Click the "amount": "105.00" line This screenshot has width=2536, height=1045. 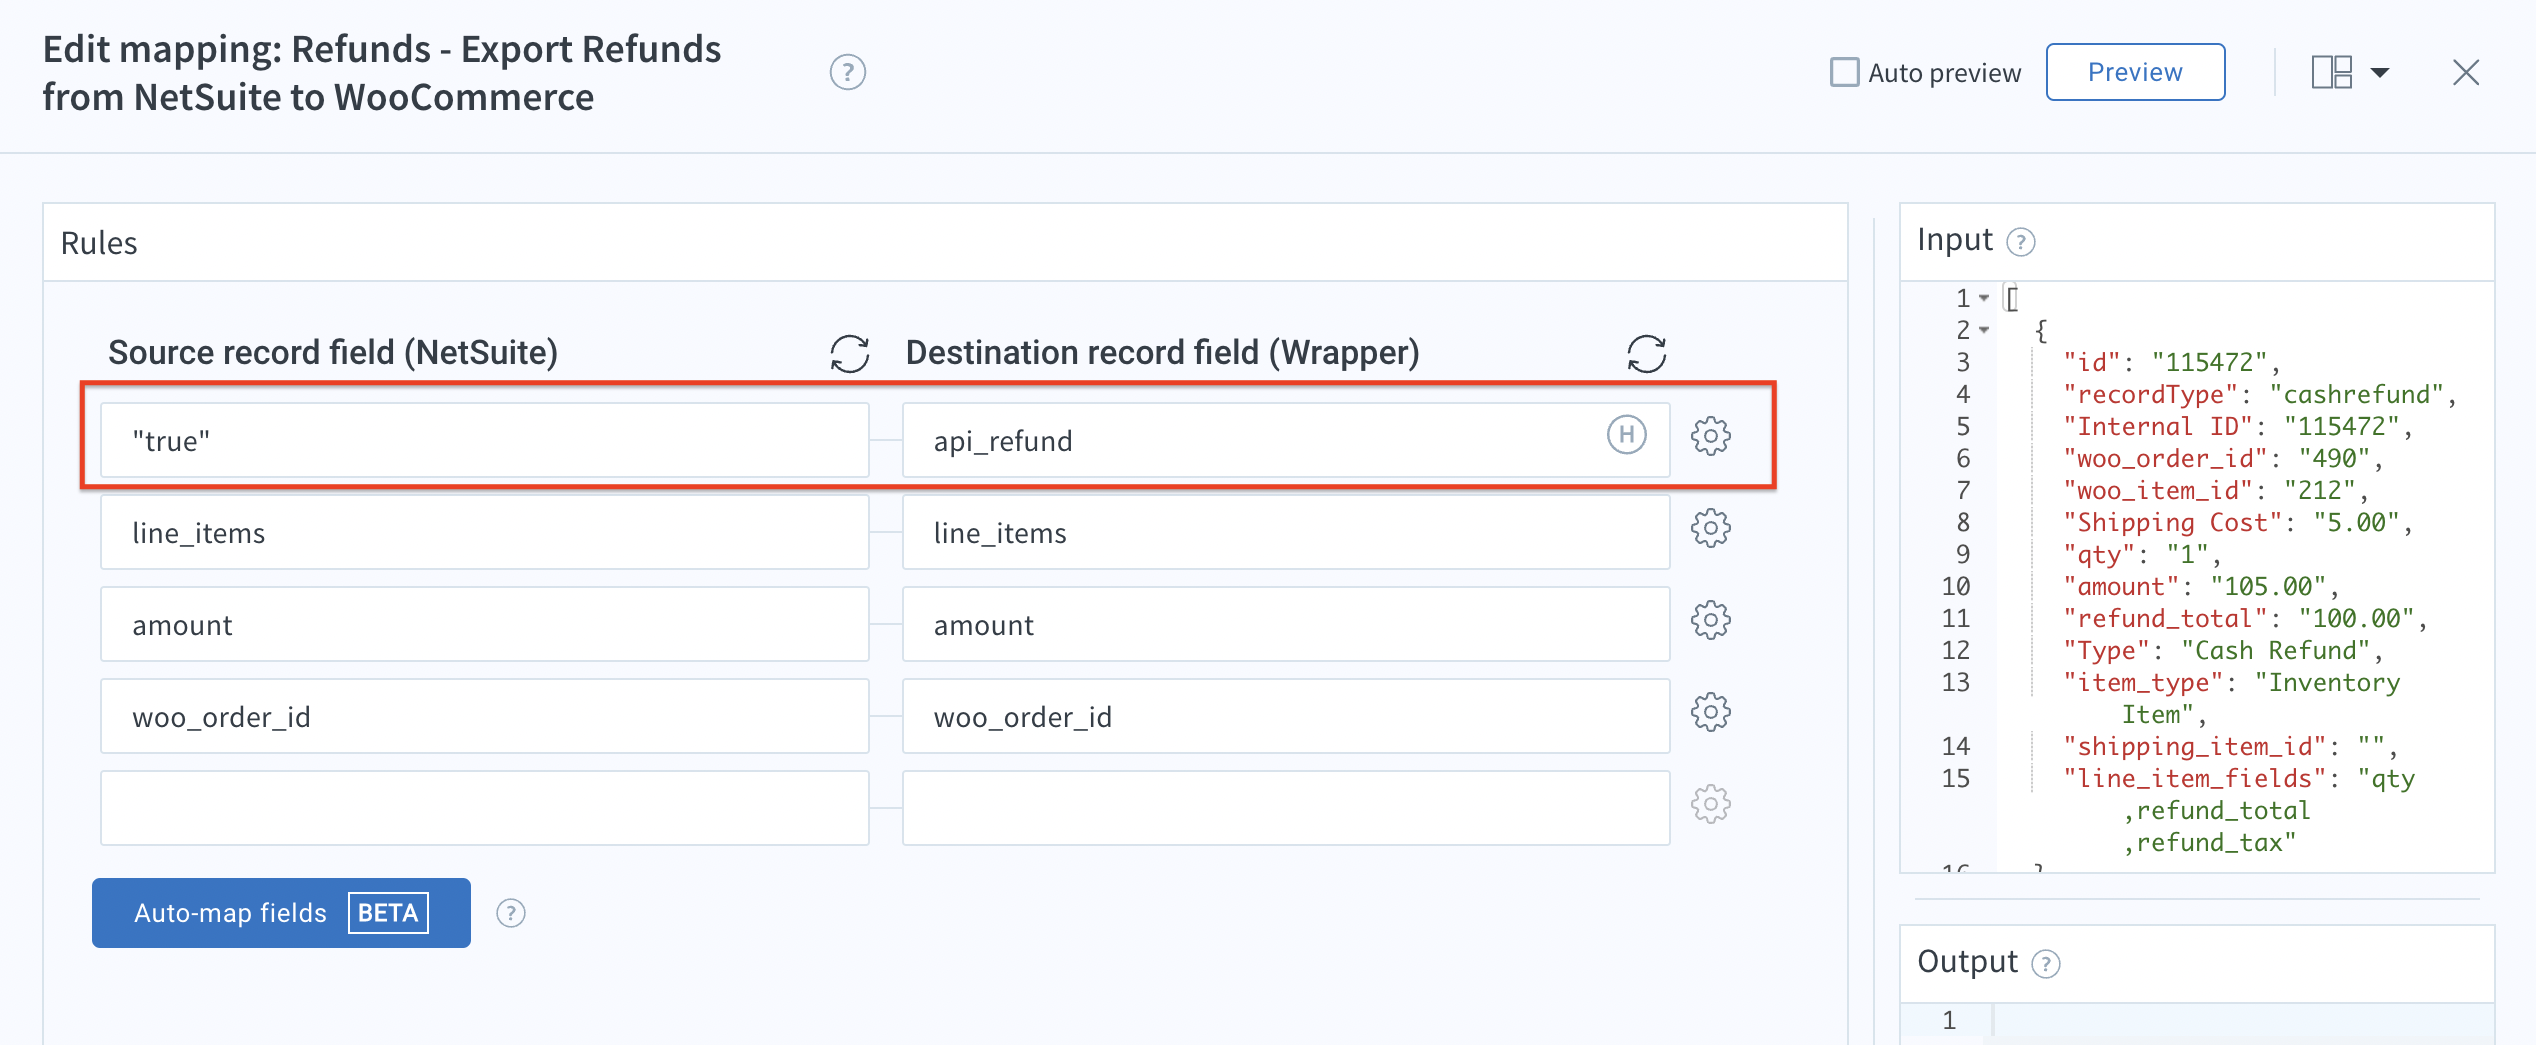coord(2201,586)
